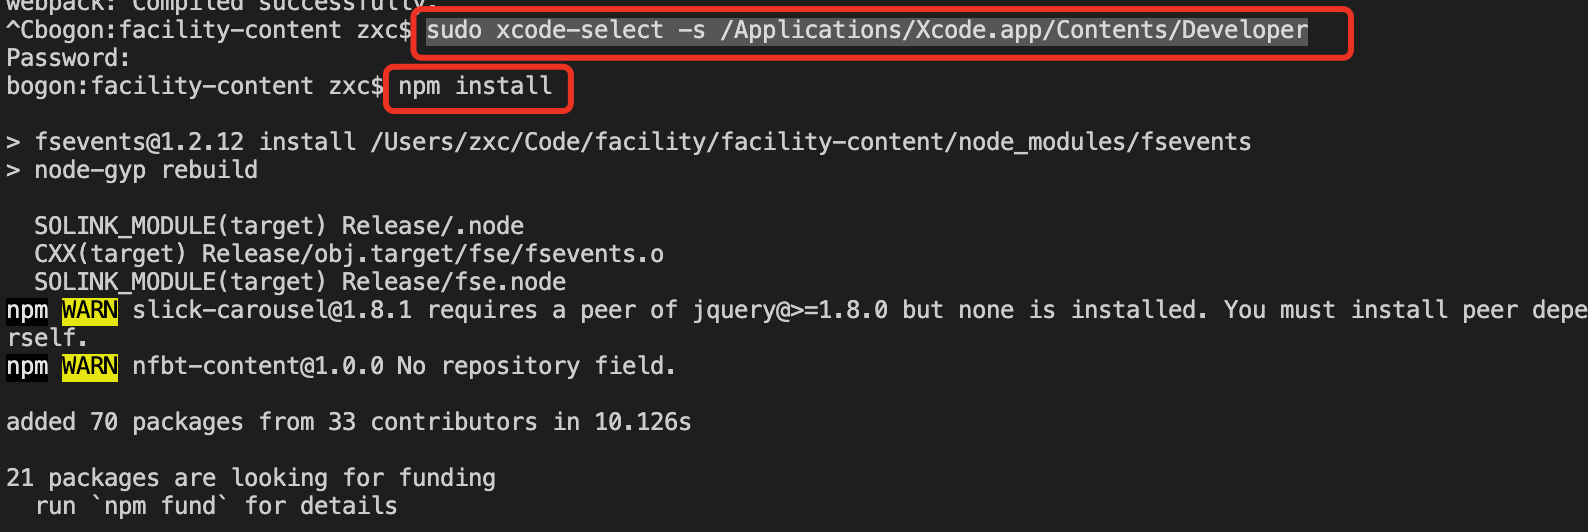This screenshot has height=532, width=1588.
Task: Click the CXX(target) fsevents.o line
Action: pos(349,255)
